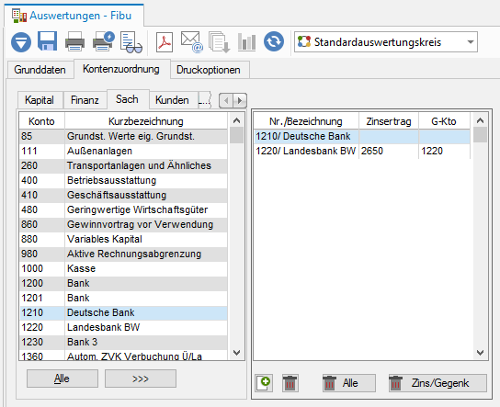Print using the printer icon

[x=75, y=42]
